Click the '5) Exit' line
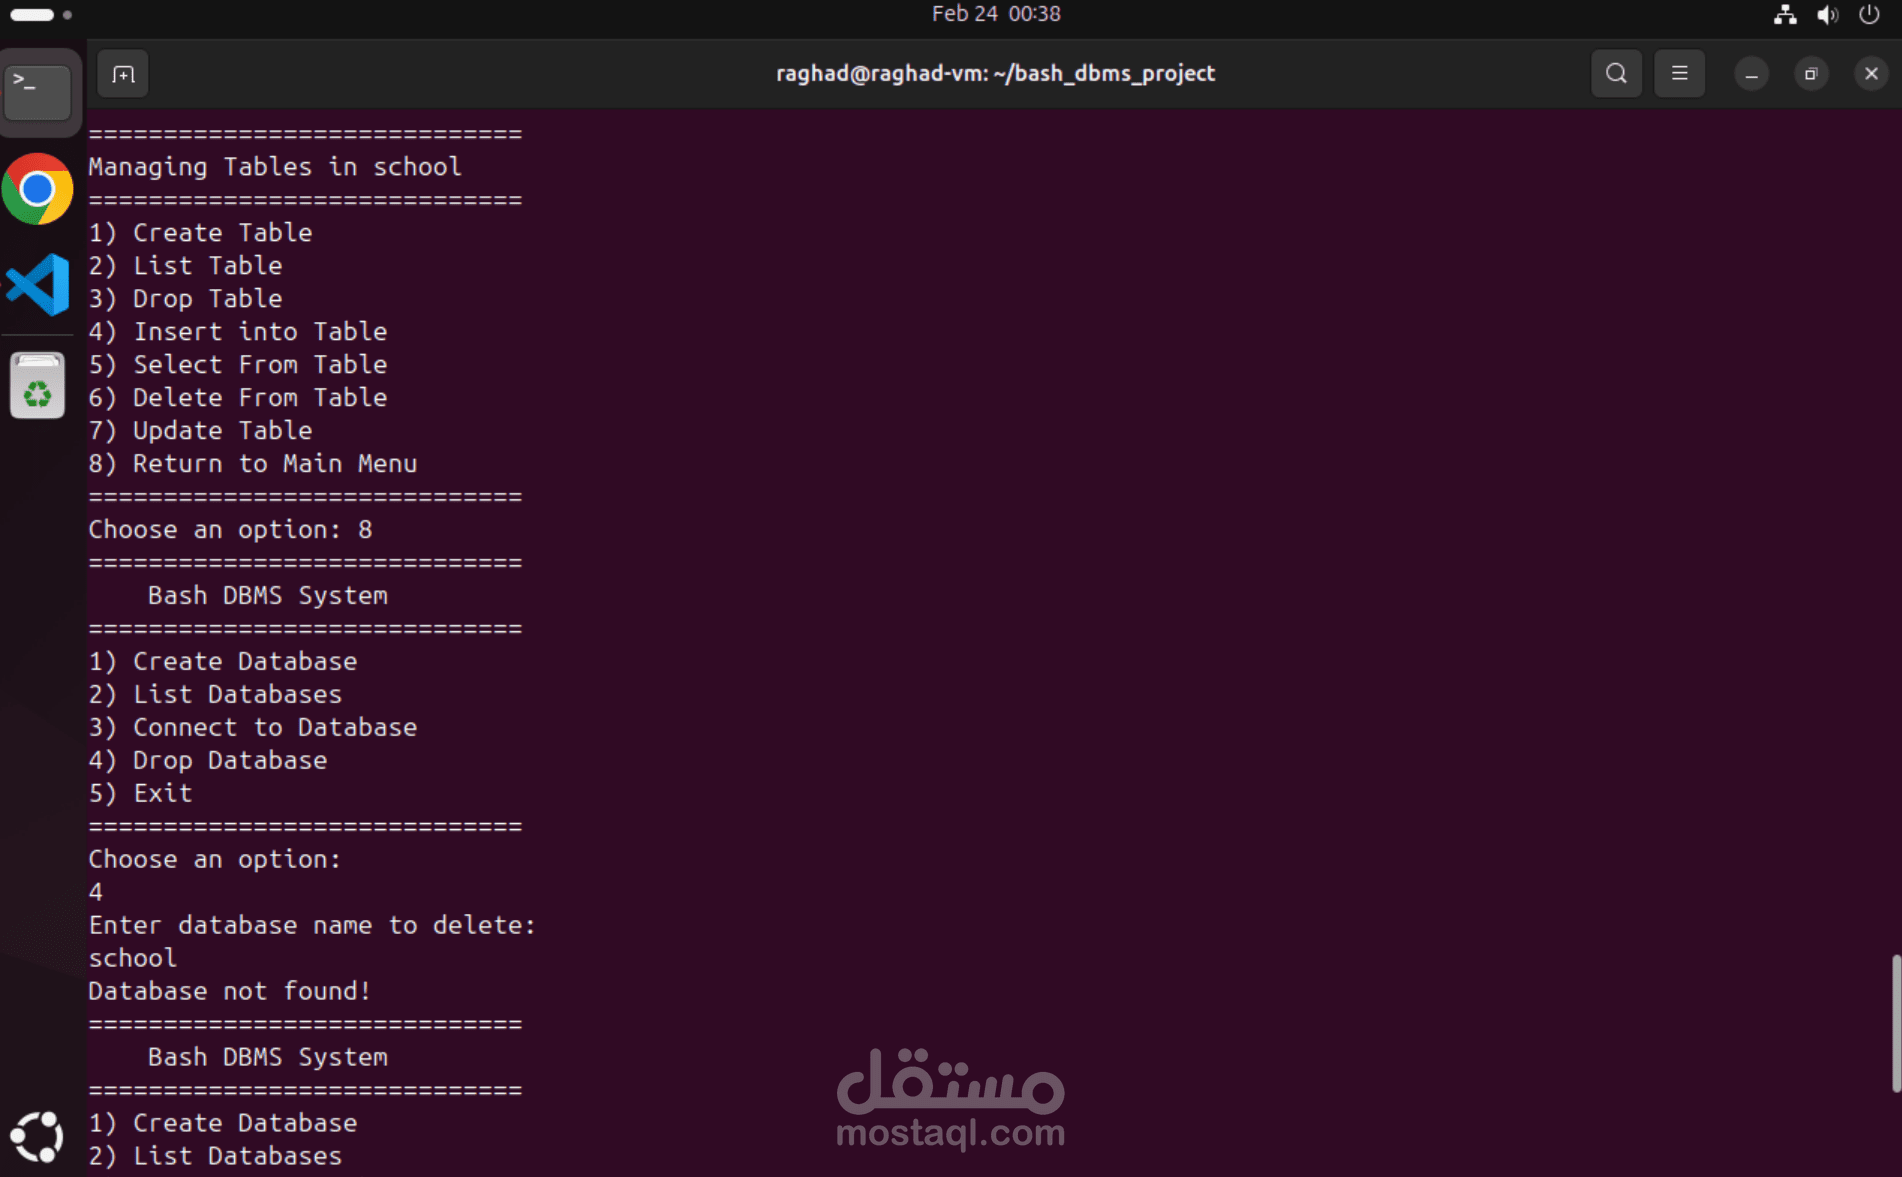Viewport: 1902px width, 1177px height. tap(140, 794)
